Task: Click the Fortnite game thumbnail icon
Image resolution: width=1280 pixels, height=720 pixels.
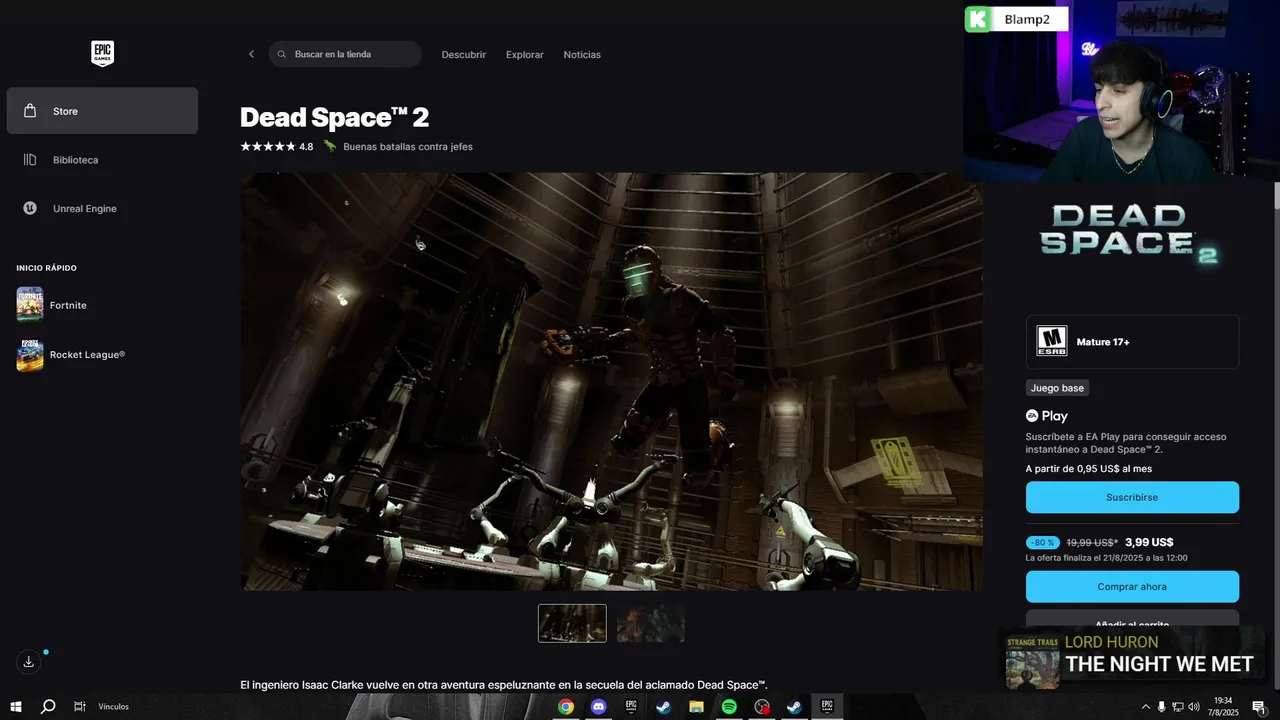Action: [x=30, y=305]
